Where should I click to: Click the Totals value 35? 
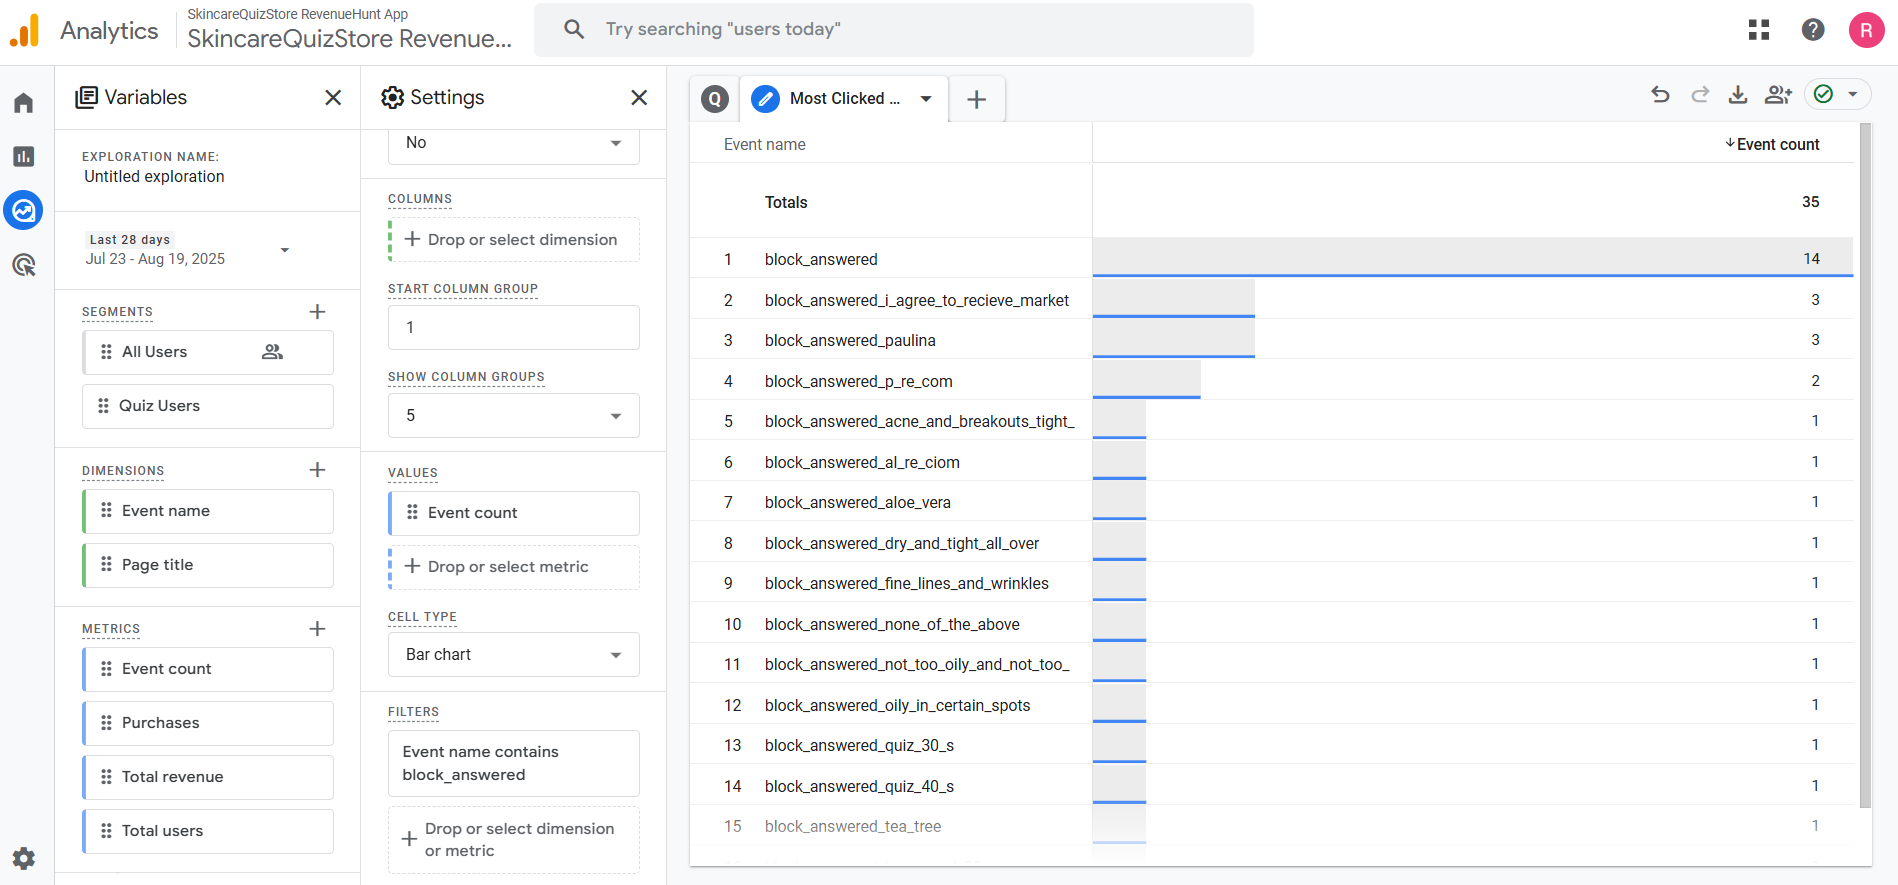[1810, 201]
